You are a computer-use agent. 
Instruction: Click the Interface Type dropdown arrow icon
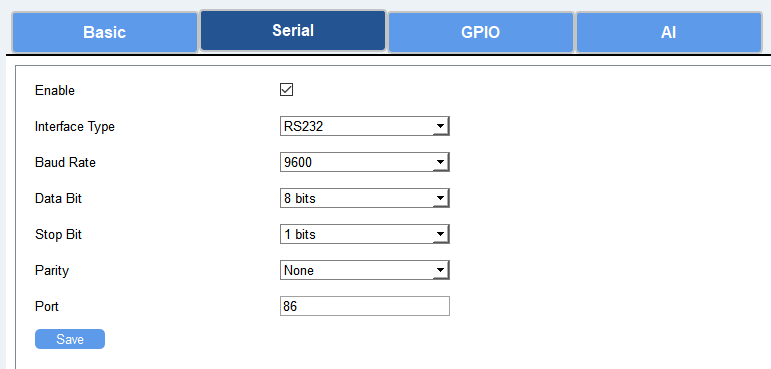(x=441, y=126)
